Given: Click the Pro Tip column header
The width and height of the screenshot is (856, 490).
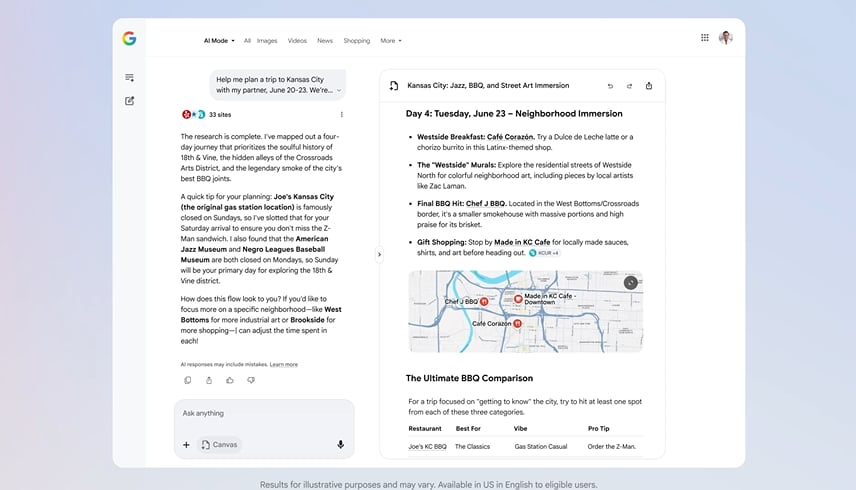Looking at the screenshot, I should (598, 429).
